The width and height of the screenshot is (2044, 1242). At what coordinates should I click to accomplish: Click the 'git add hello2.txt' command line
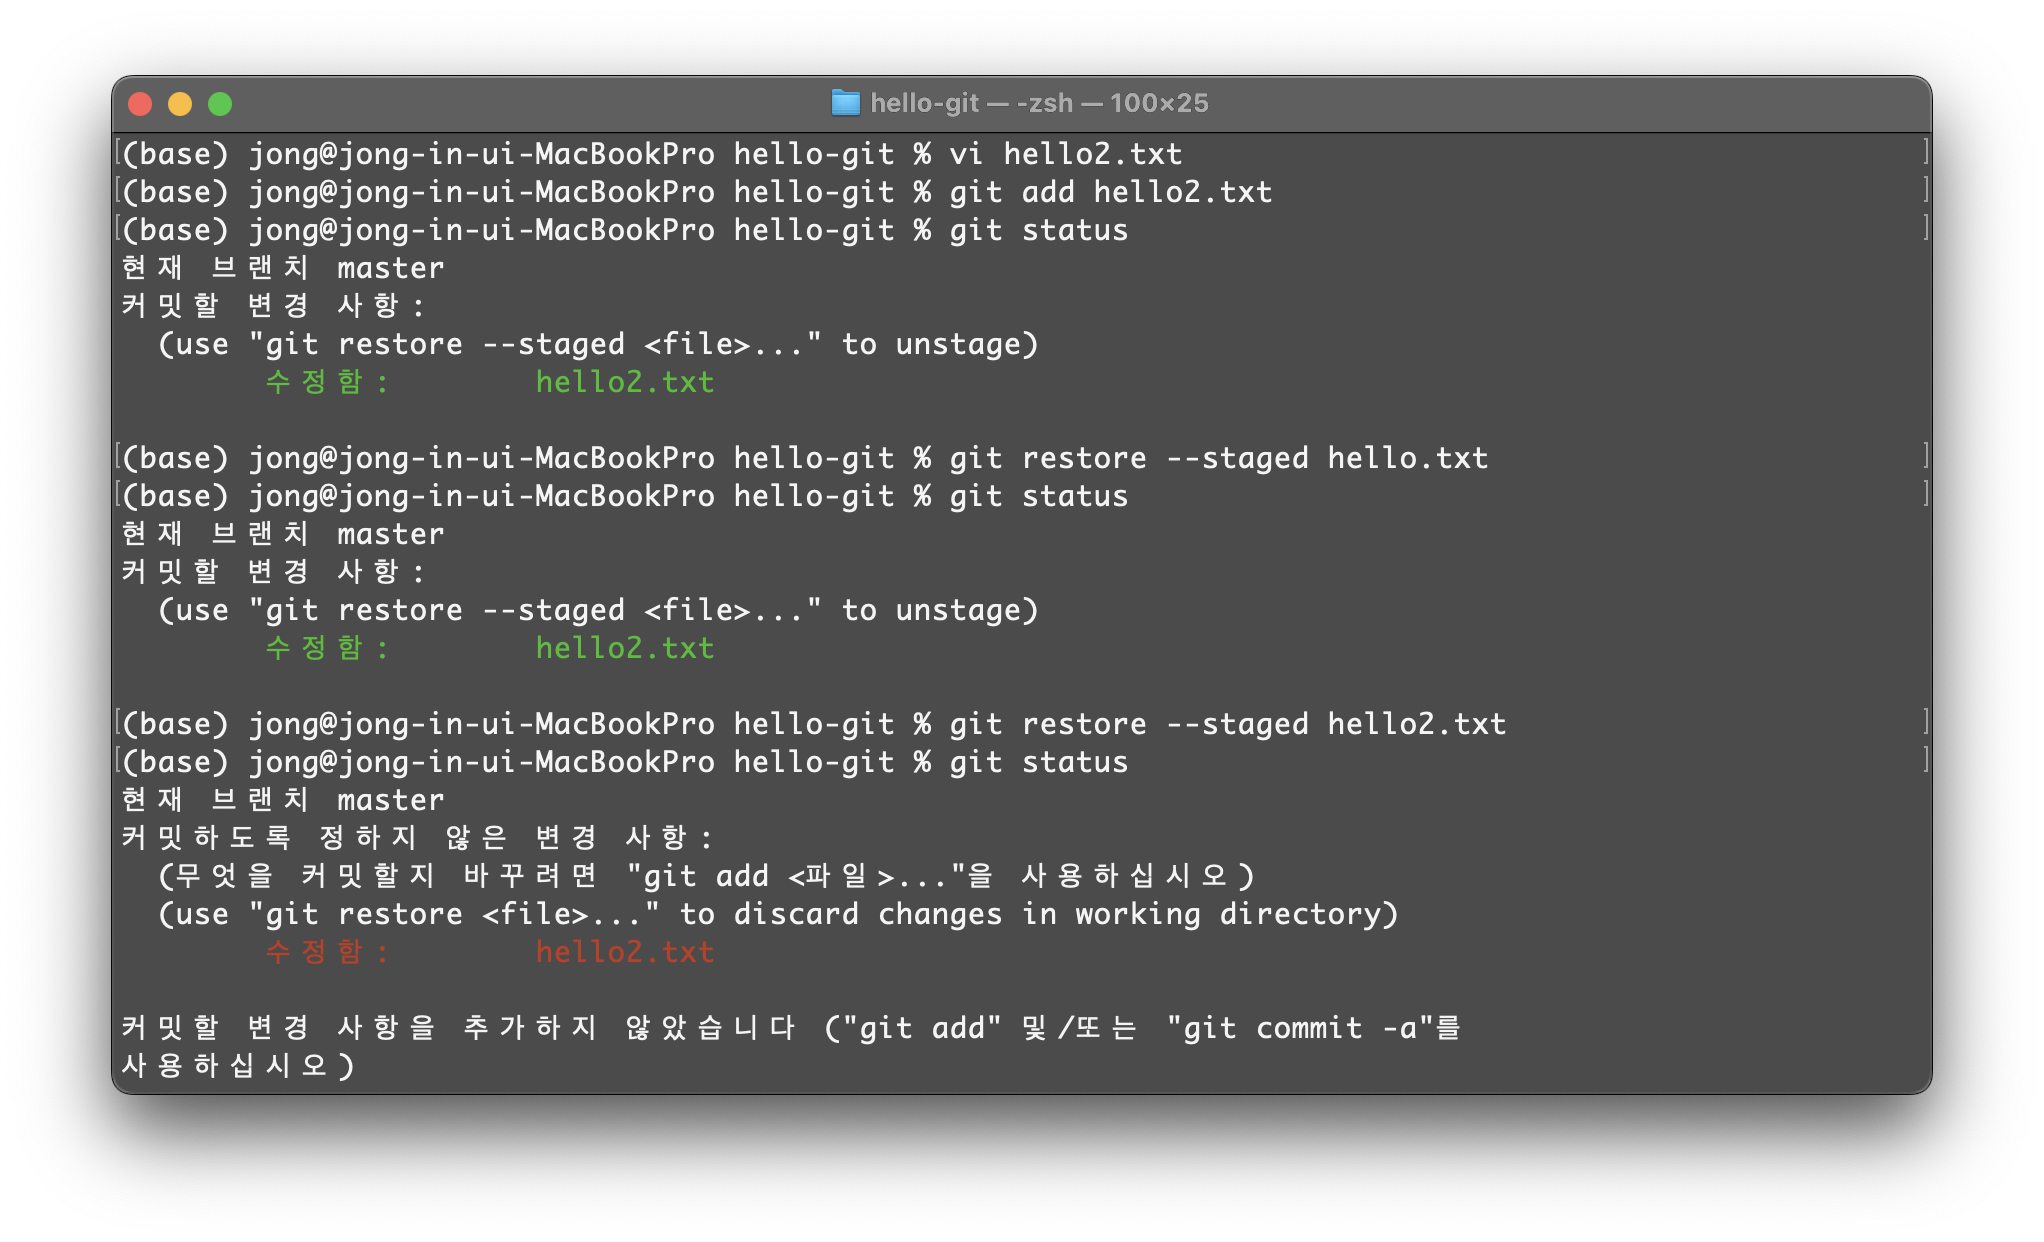(1110, 192)
